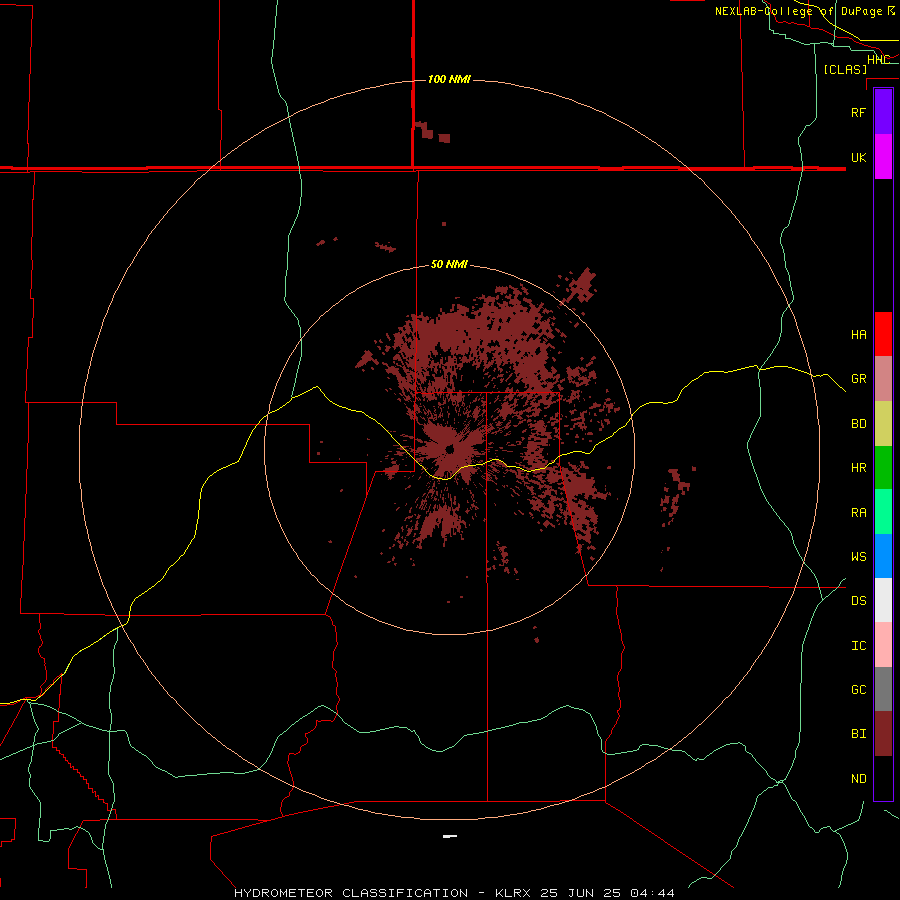
Task: Click the 'HA' legend label
Action: point(858,335)
